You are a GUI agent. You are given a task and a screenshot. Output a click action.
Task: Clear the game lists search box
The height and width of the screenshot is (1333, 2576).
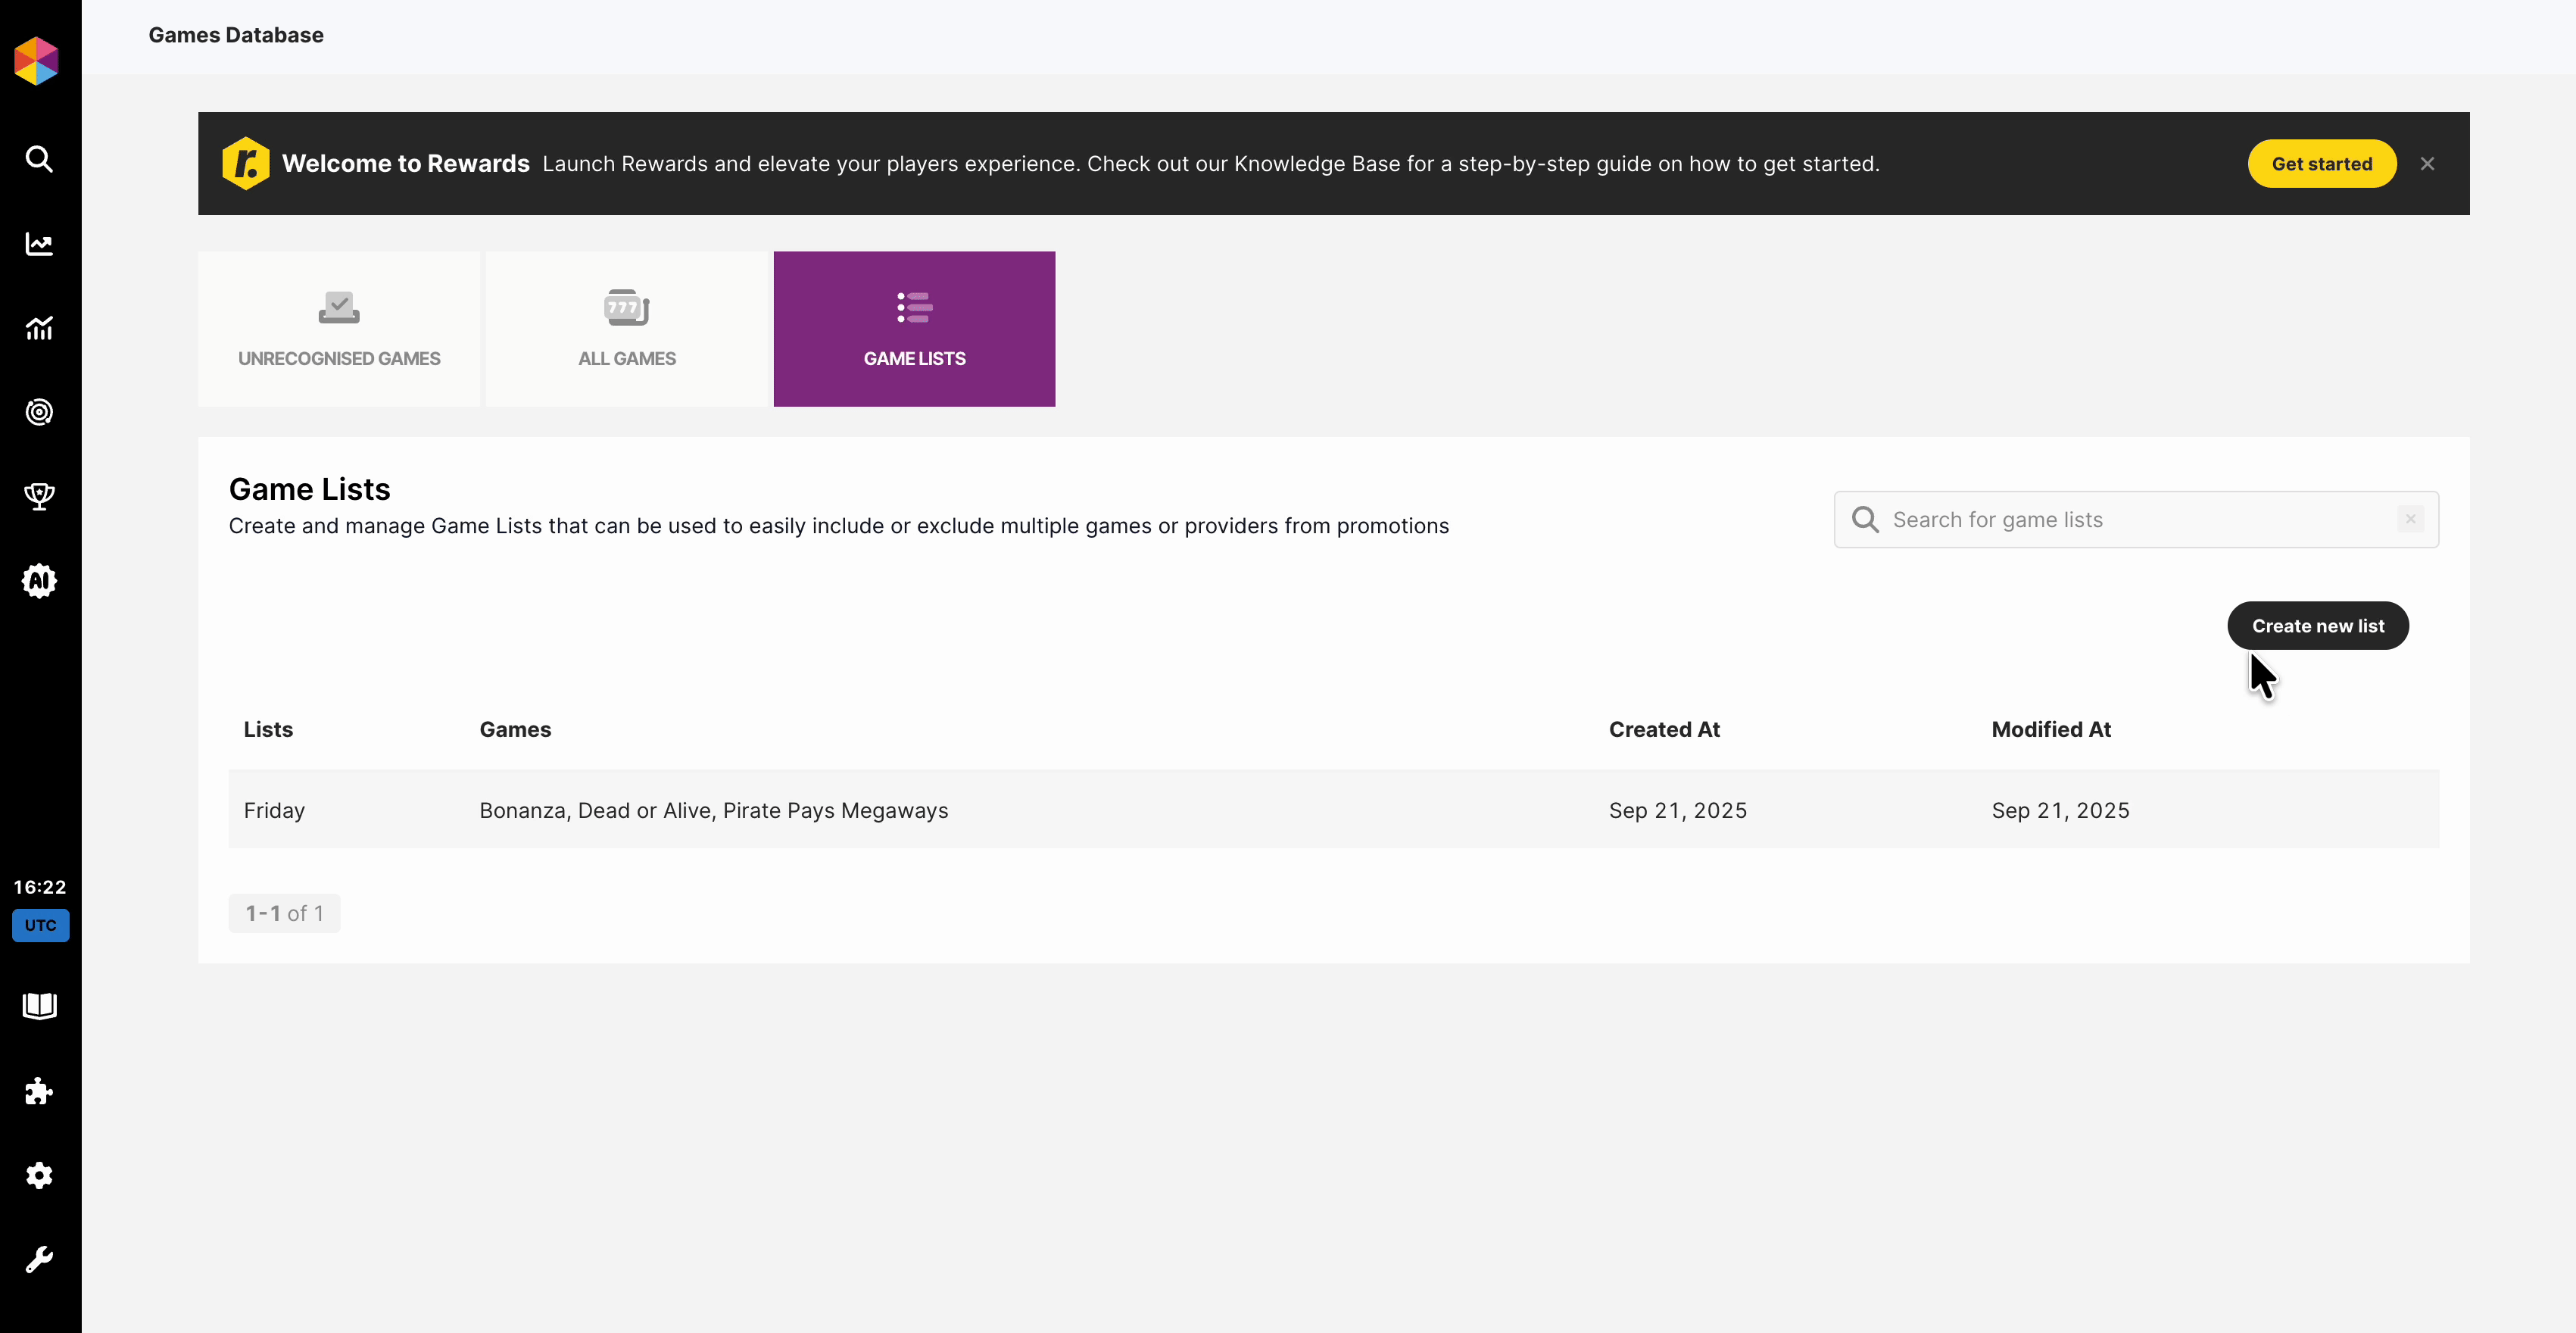[2410, 519]
